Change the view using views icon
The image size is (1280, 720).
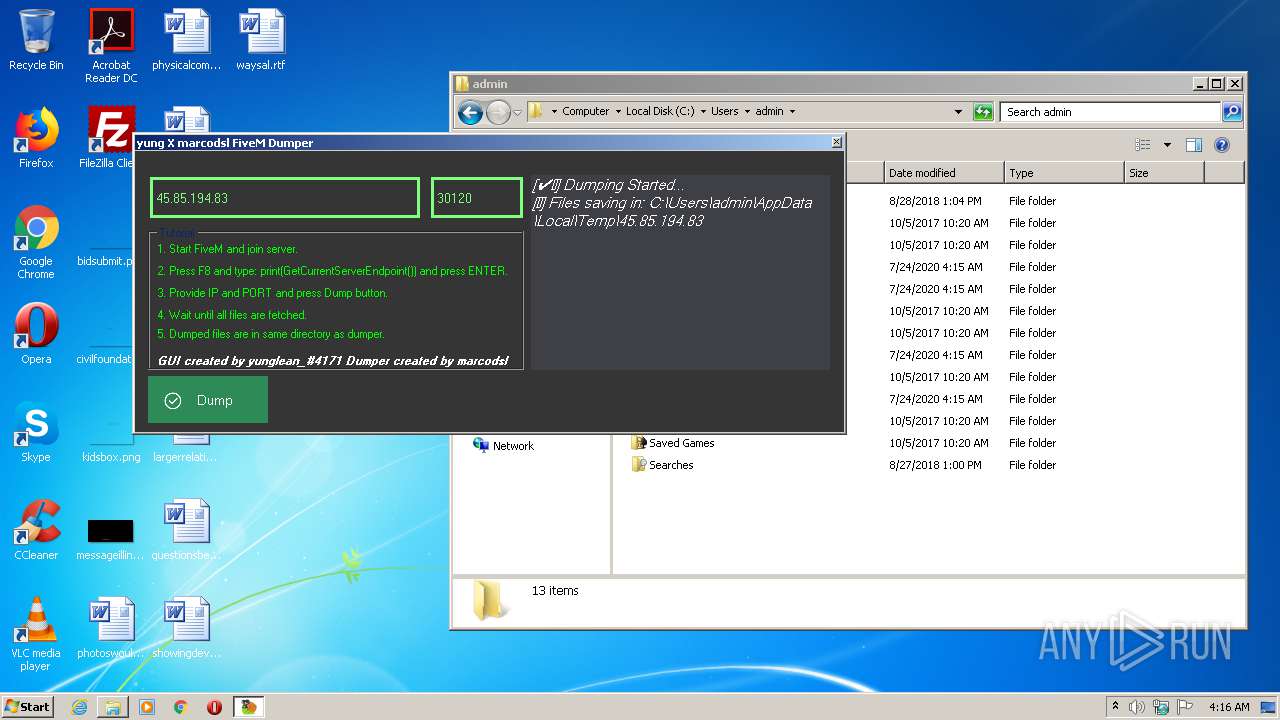(x=1143, y=145)
